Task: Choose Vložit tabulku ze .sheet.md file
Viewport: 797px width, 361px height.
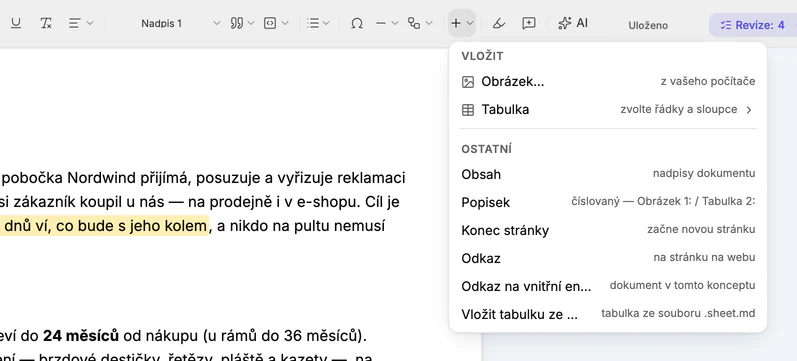Action: [608, 314]
